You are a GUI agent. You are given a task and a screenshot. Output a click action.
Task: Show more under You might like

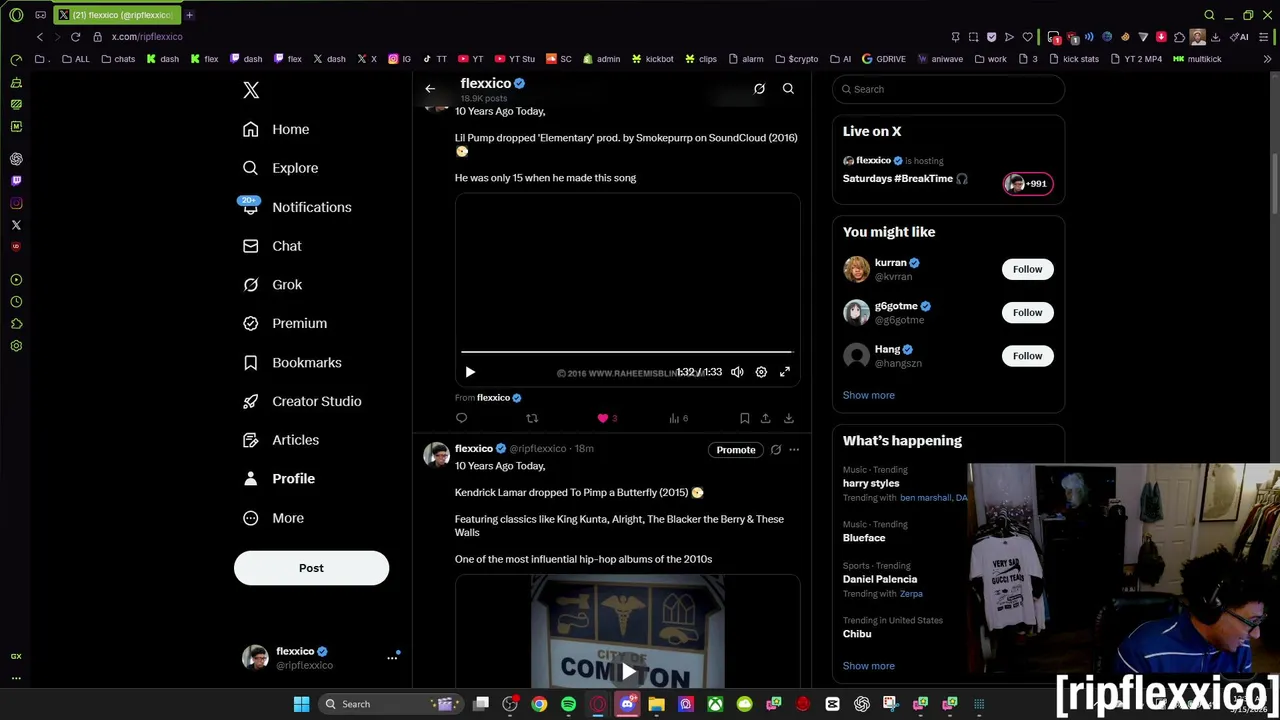(868, 395)
